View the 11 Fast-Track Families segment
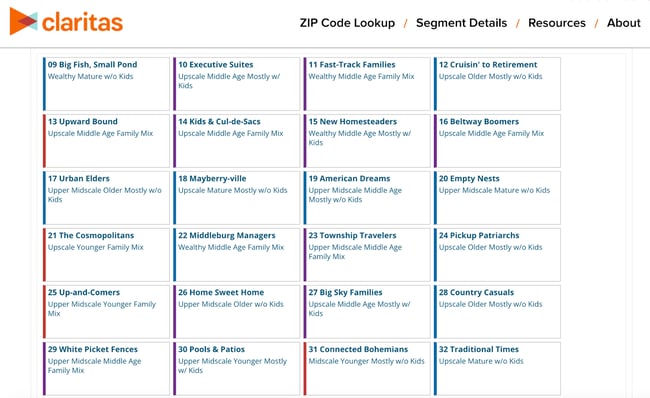 (367, 84)
